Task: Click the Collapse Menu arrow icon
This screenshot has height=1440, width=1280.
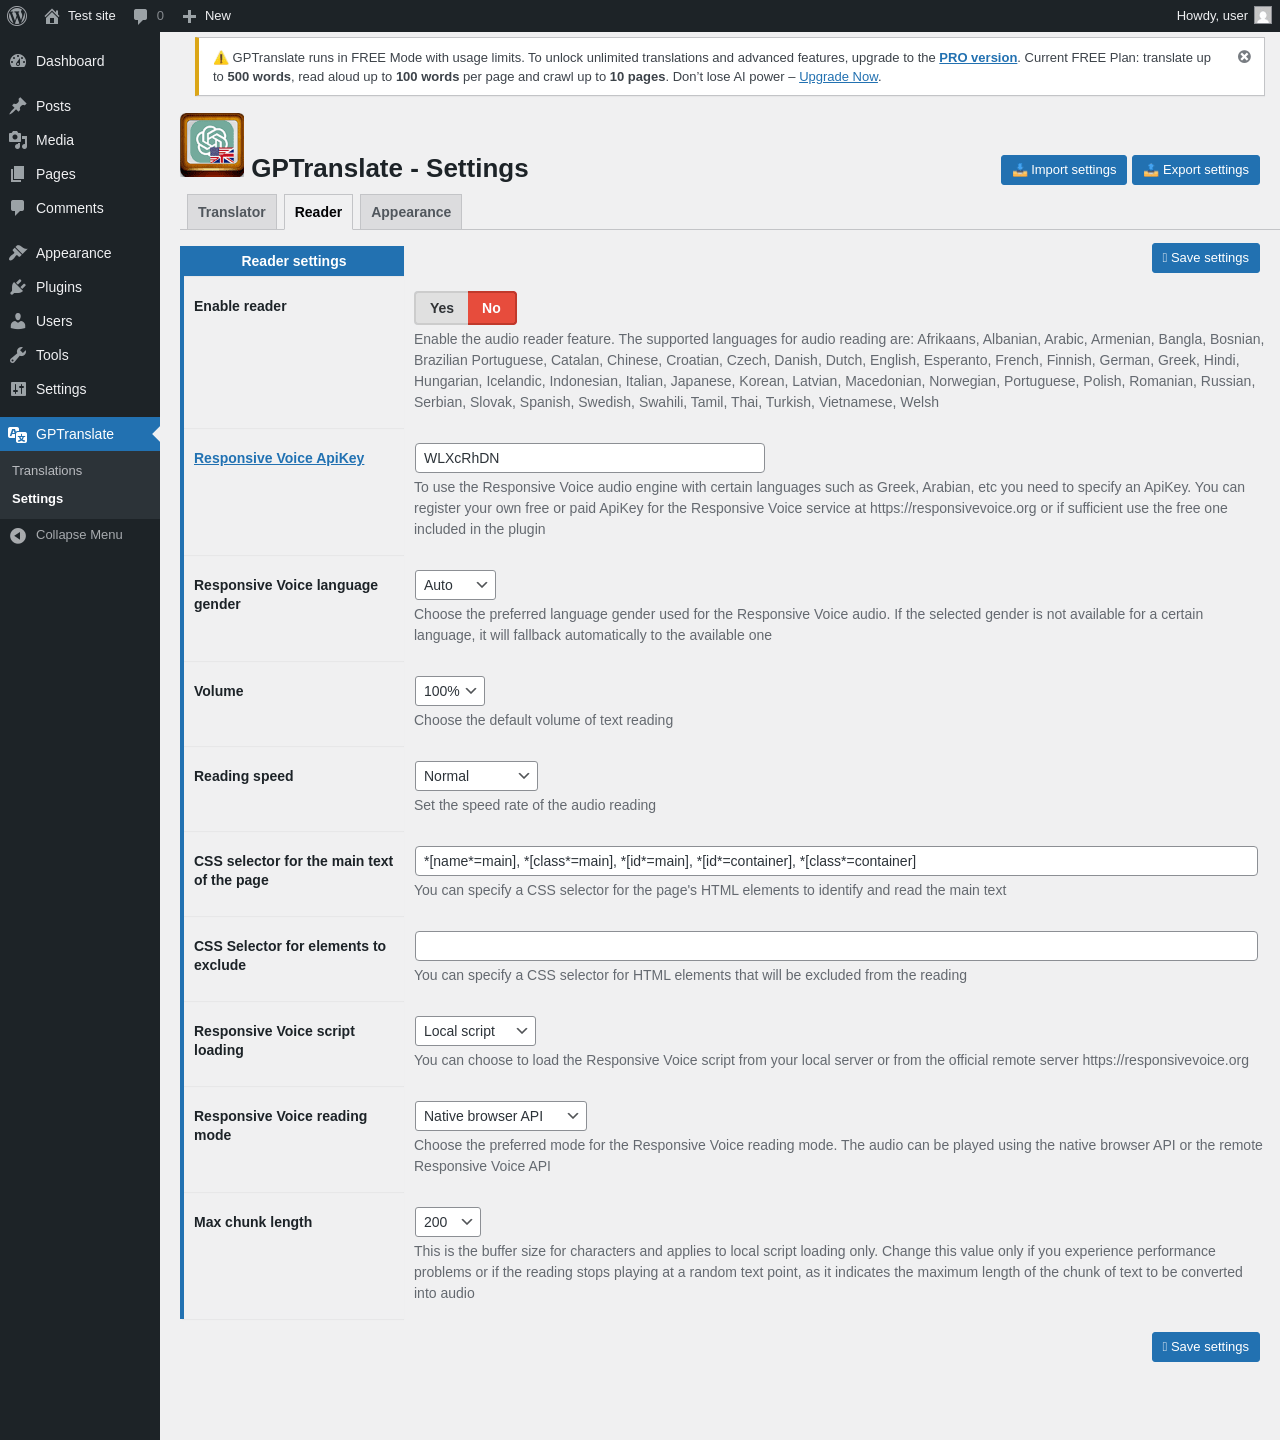Action: tap(18, 535)
